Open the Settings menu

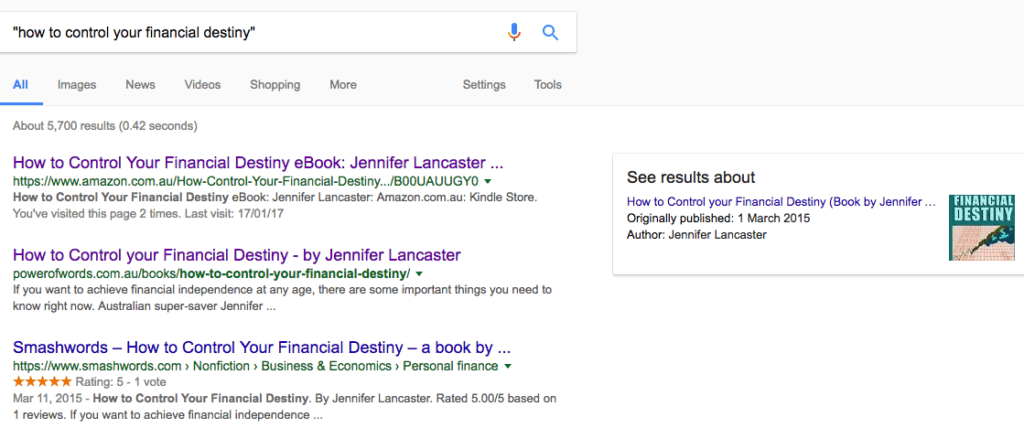tap(484, 85)
